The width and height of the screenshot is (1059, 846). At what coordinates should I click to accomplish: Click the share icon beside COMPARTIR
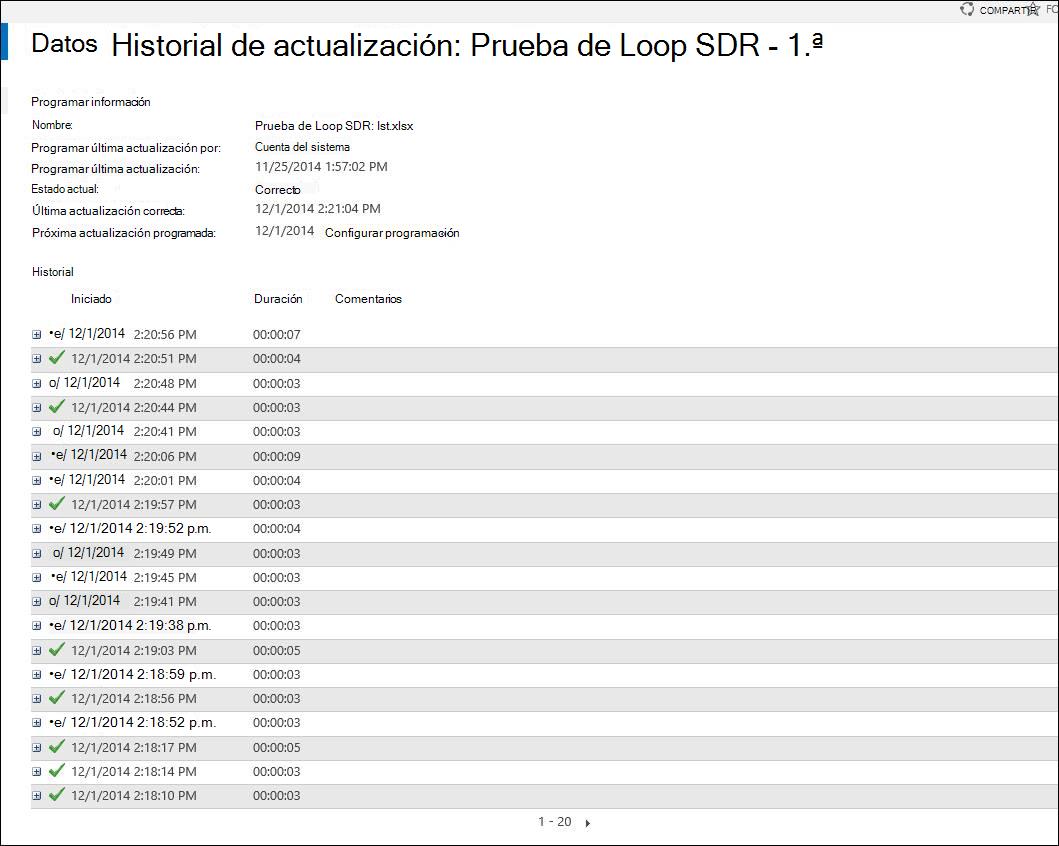[967, 9]
